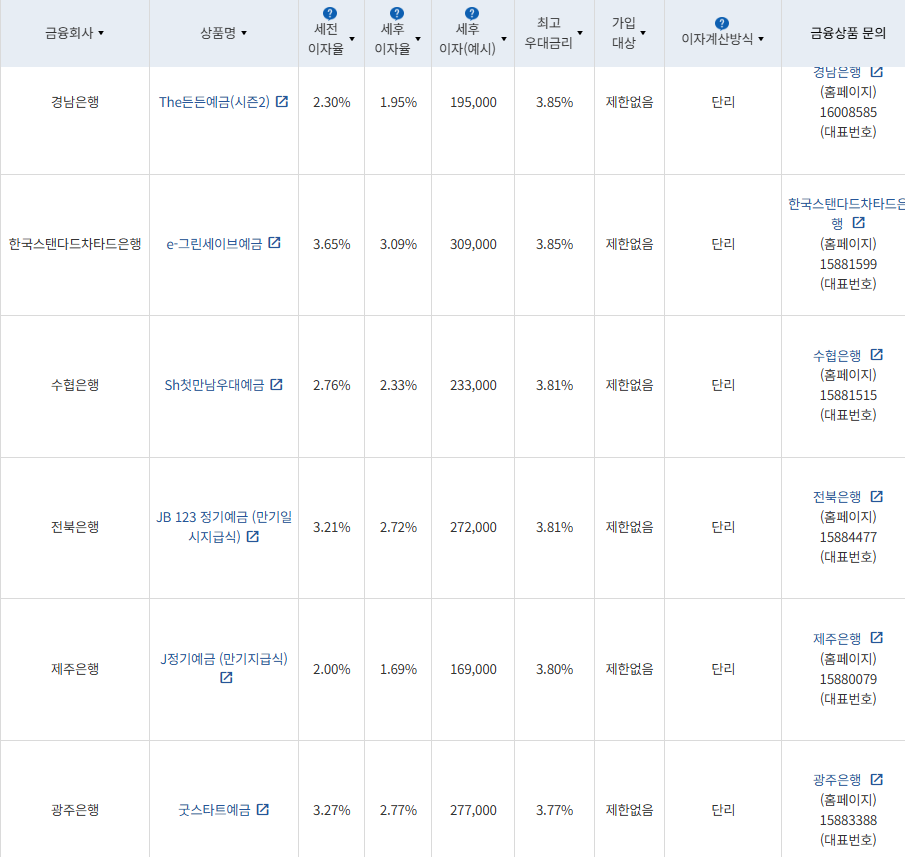
Task: Select after-tax interest 309,000 cell
Action: 473,244
